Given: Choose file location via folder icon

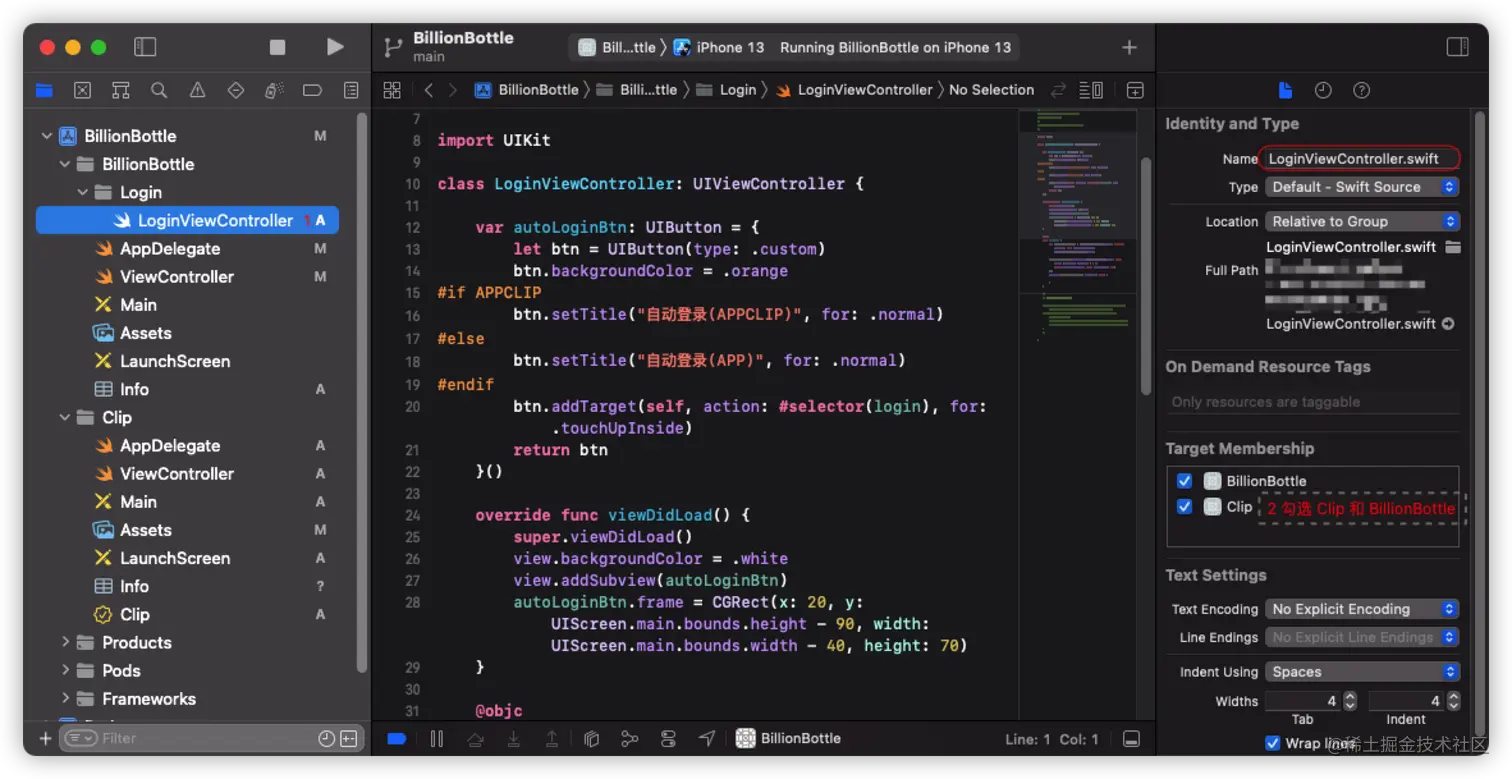Looking at the screenshot, I should [1453, 247].
